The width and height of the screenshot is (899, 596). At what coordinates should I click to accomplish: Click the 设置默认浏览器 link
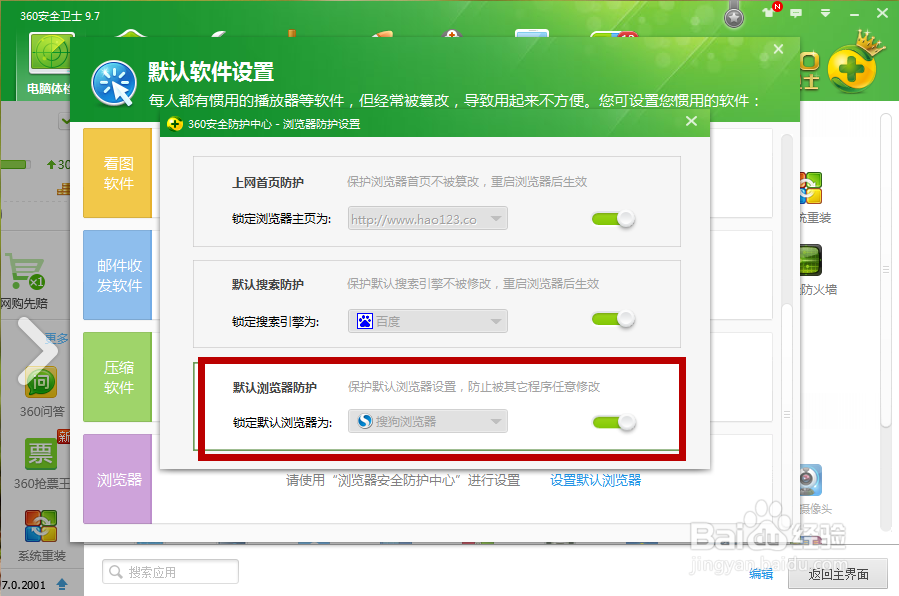[595, 480]
